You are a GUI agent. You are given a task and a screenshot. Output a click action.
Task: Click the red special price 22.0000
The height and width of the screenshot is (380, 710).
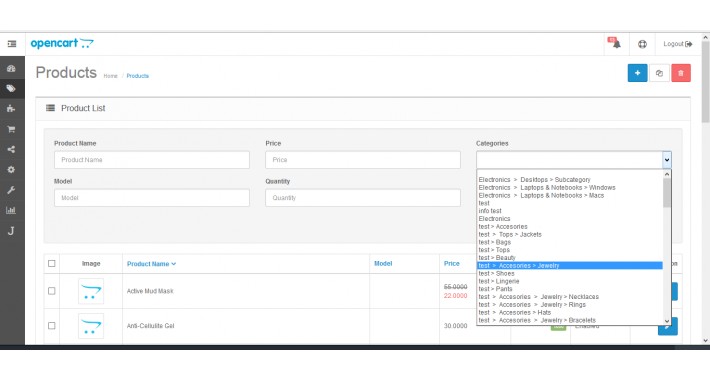(456, 296)
